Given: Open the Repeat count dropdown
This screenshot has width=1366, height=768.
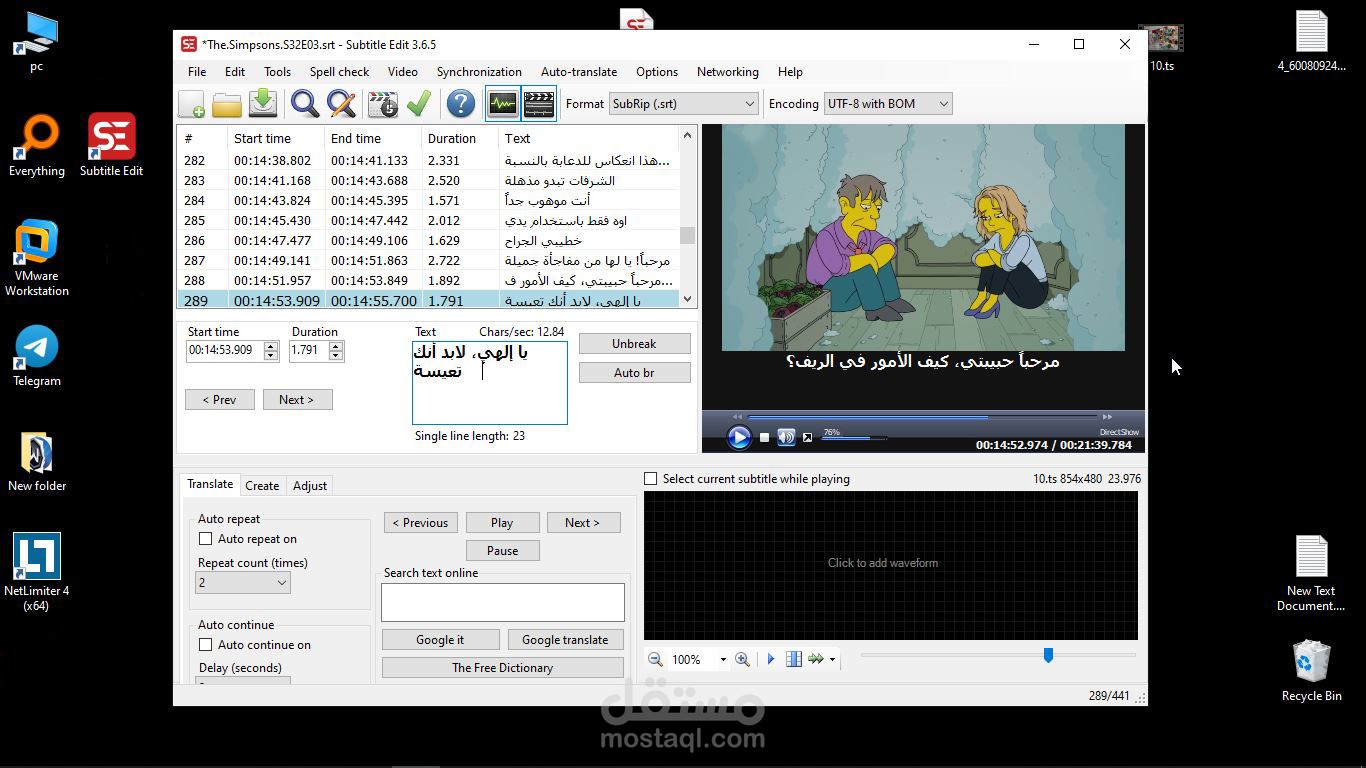Looking at the screenshot, I should (x=243, y=583).
